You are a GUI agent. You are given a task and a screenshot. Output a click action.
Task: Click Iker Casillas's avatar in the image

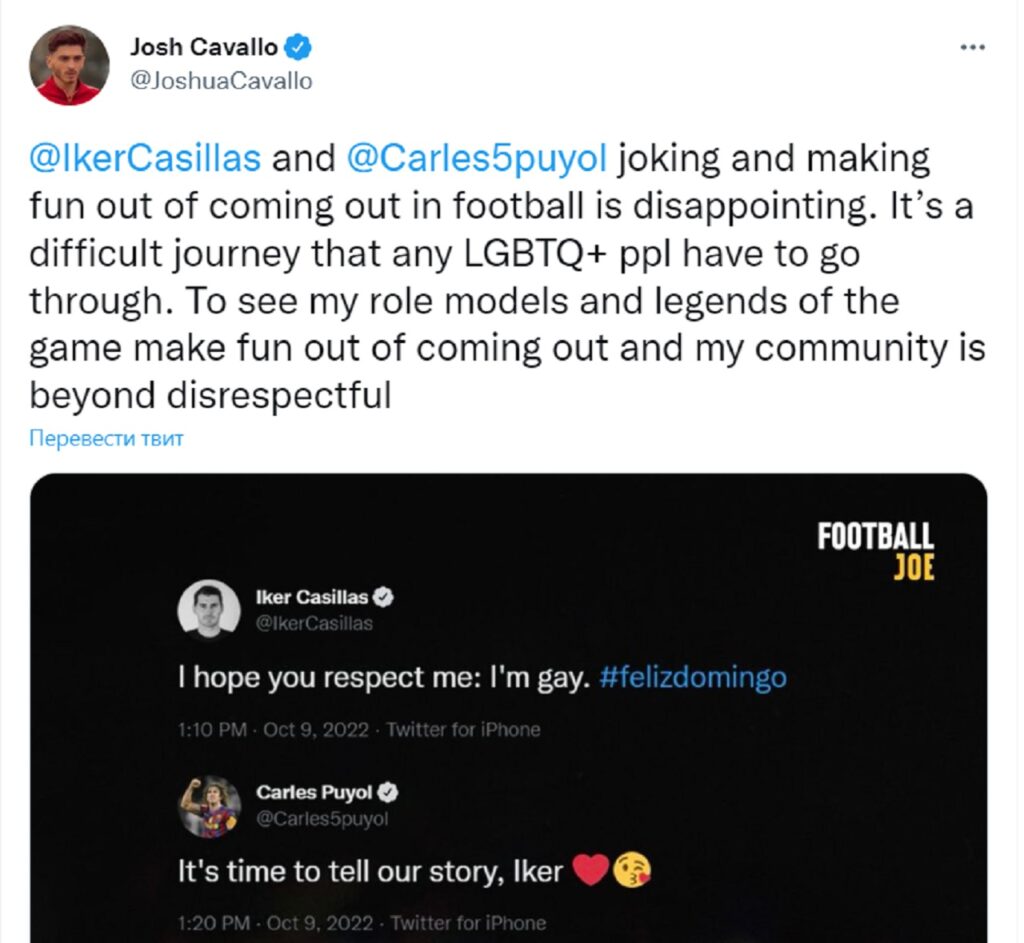[x=209, y=610]
